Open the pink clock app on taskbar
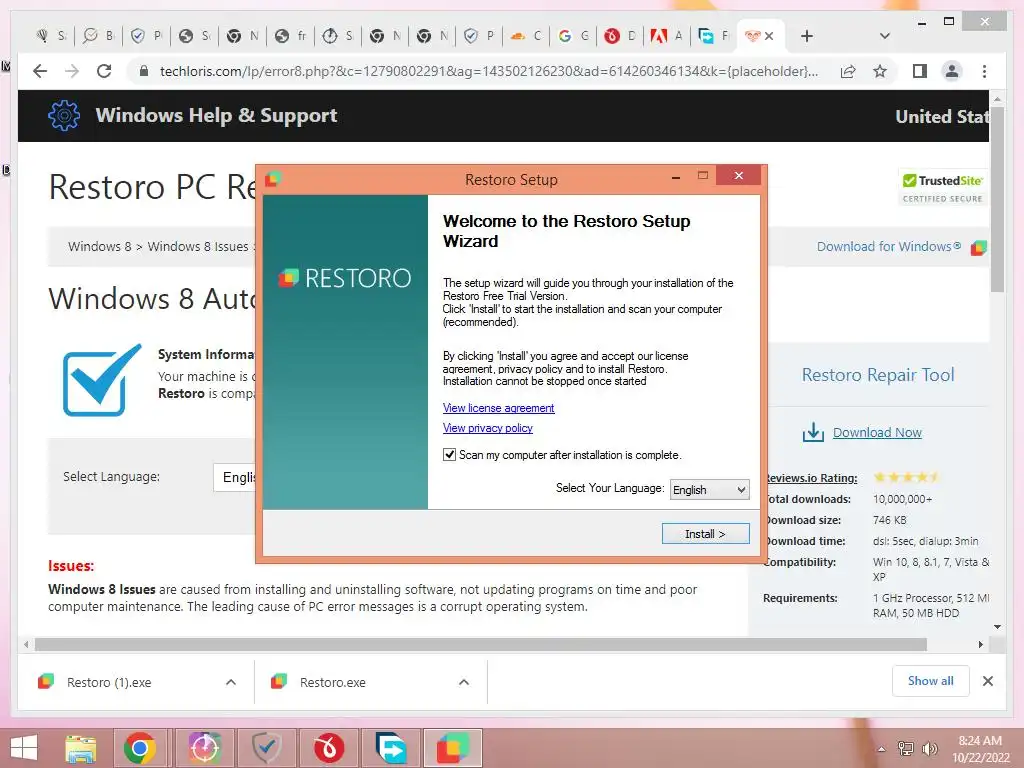The image size is (1024, 768). [204, 748]
